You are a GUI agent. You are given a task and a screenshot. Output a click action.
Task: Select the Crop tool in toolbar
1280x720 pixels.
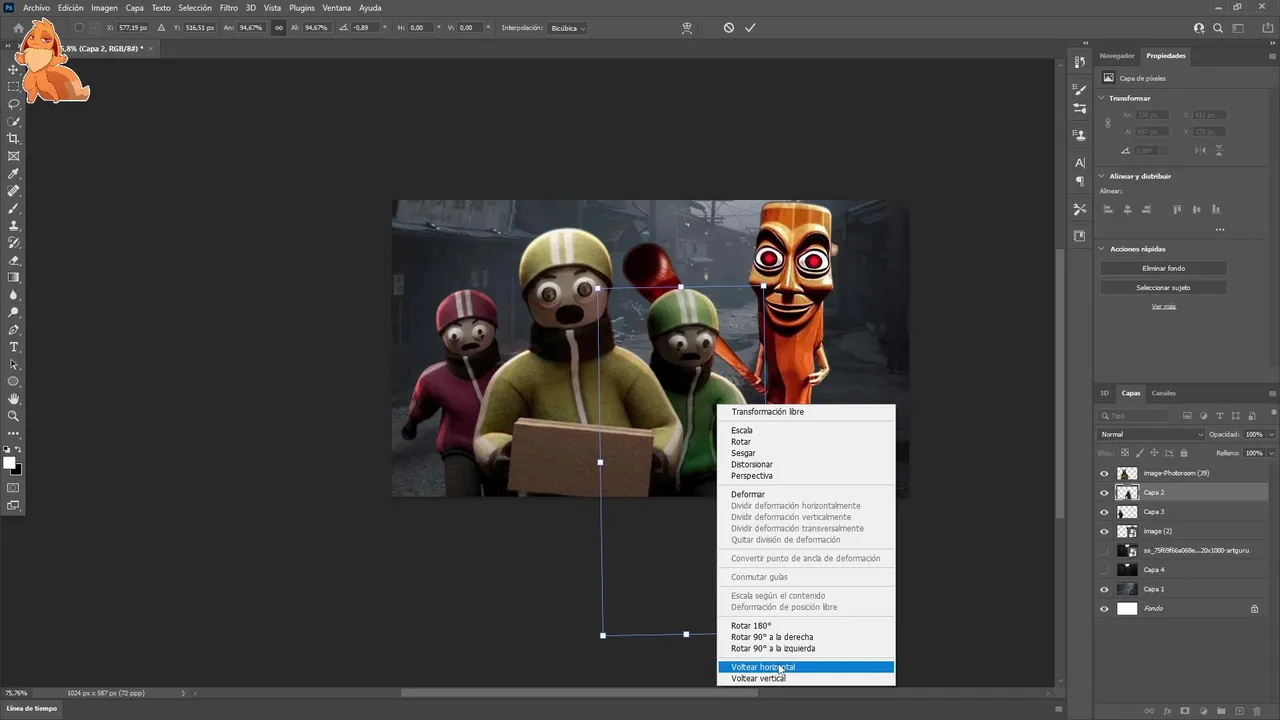(x=14, y=138)
